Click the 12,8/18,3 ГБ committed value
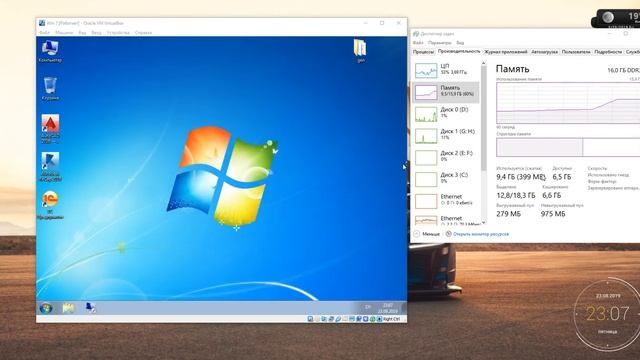The width and height of the screenshot is (640, 360). point(516,195)
